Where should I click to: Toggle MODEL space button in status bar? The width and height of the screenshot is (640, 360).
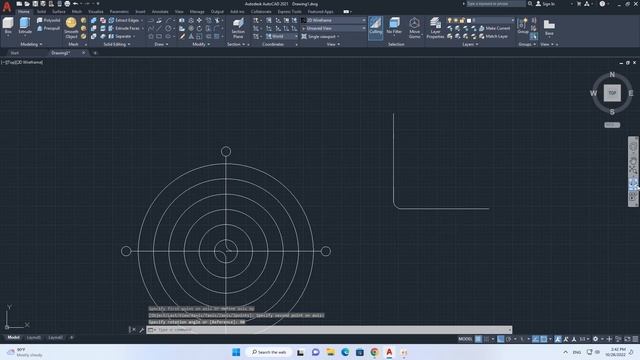pyautogui.click(x=465, y=339)
